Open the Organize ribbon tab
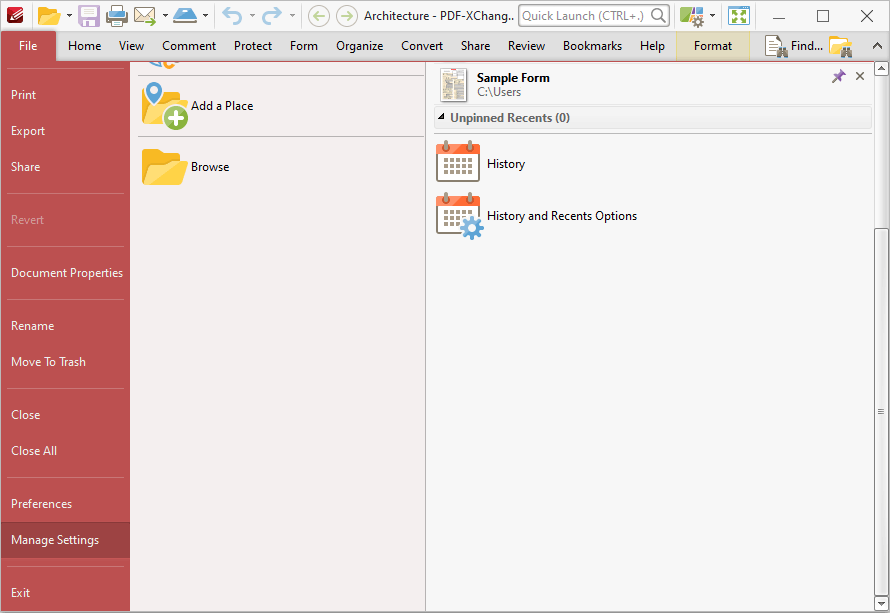 pyautogui.click(x=359, y=46)
